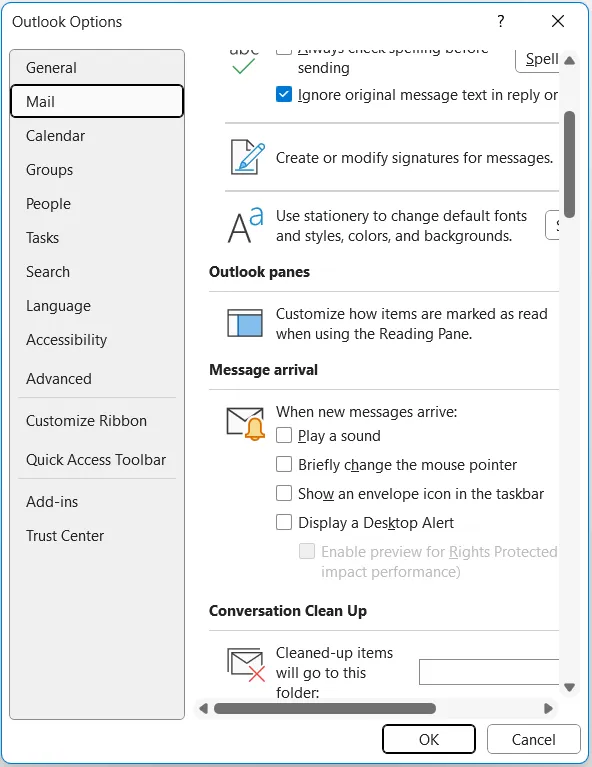Viewport: 592px width, 767px height.
Task: Click the vertical scrollbar down arrow
Action: 569,687
